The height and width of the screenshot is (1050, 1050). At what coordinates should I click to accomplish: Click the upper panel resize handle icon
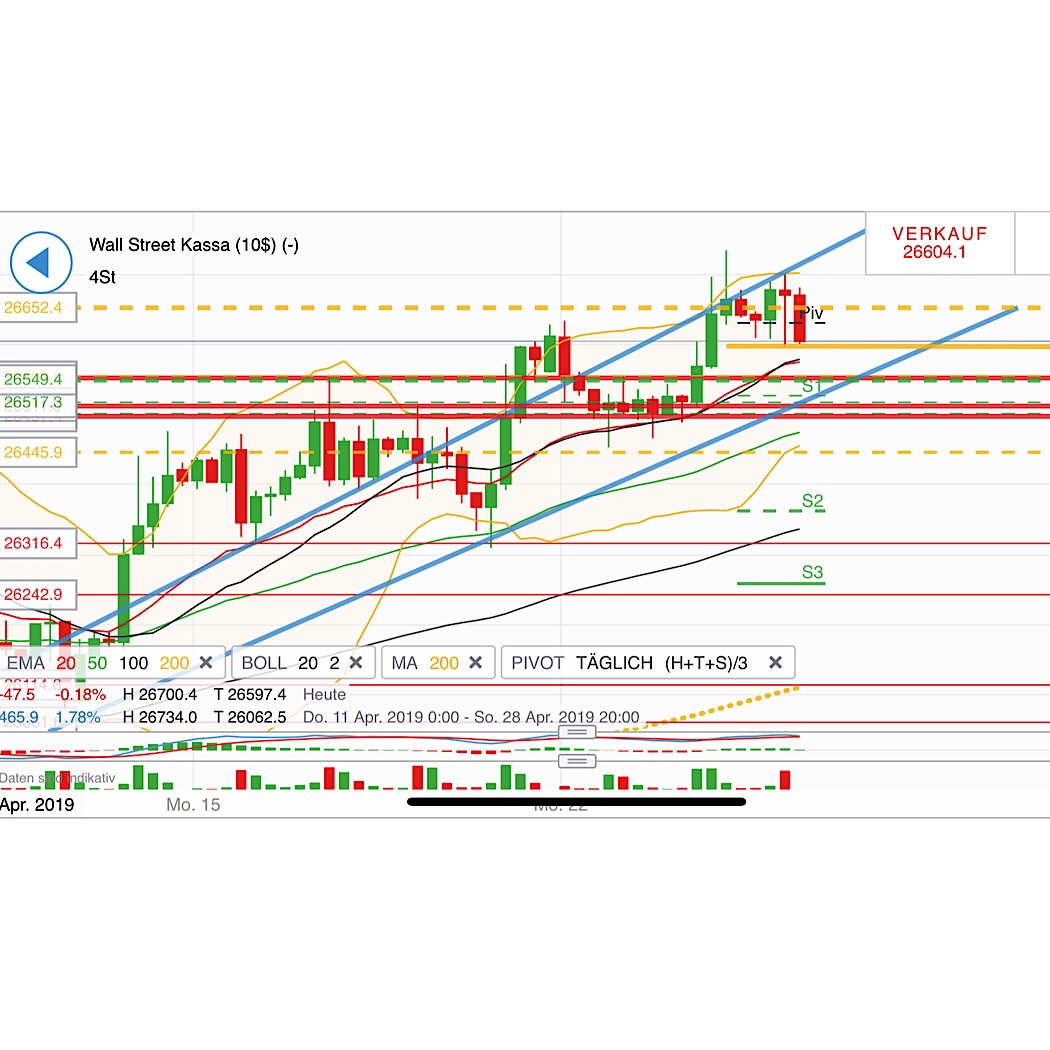click(x=576, y=733)
